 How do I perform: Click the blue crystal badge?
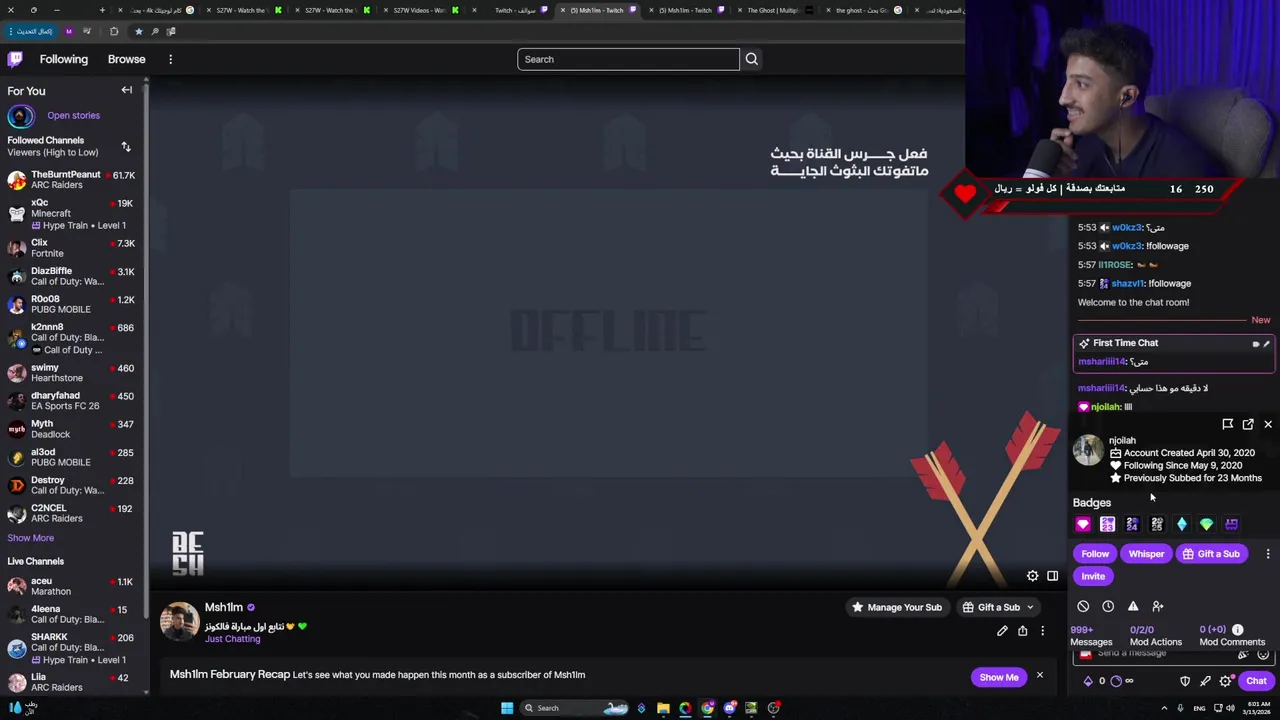(x=1182, y=524)
